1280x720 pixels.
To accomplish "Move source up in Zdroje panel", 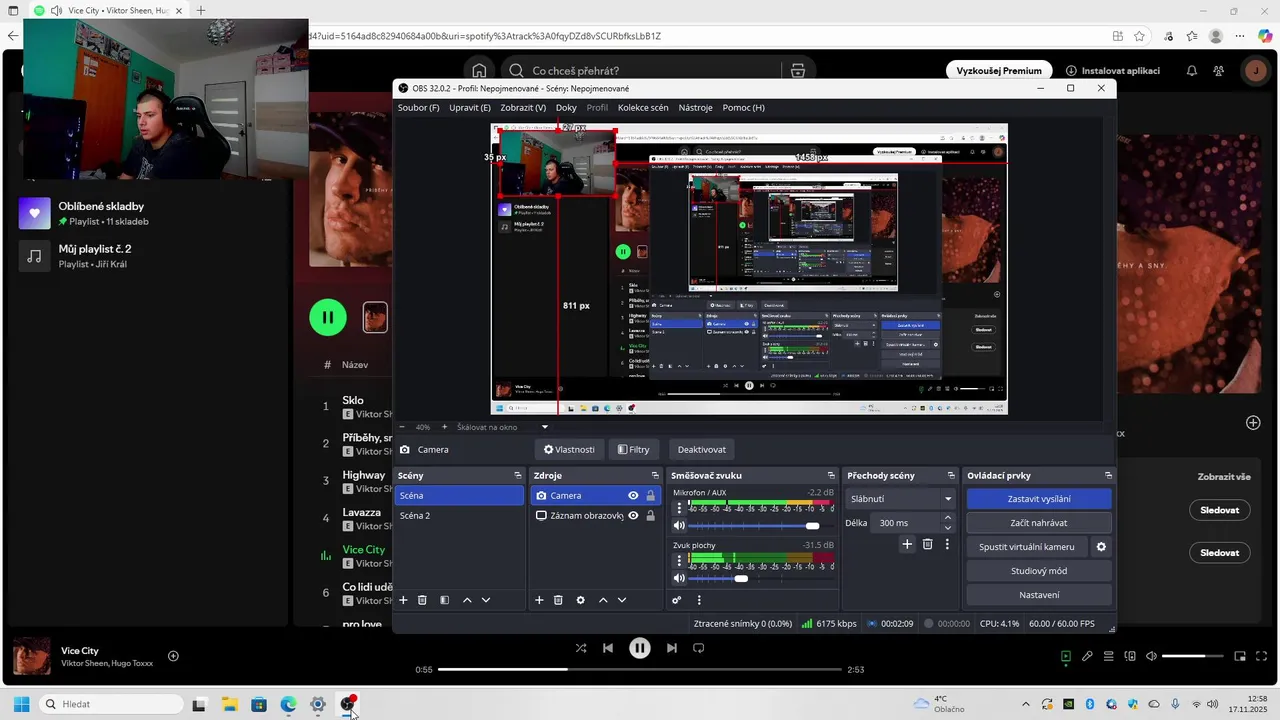I will point(603,600).
